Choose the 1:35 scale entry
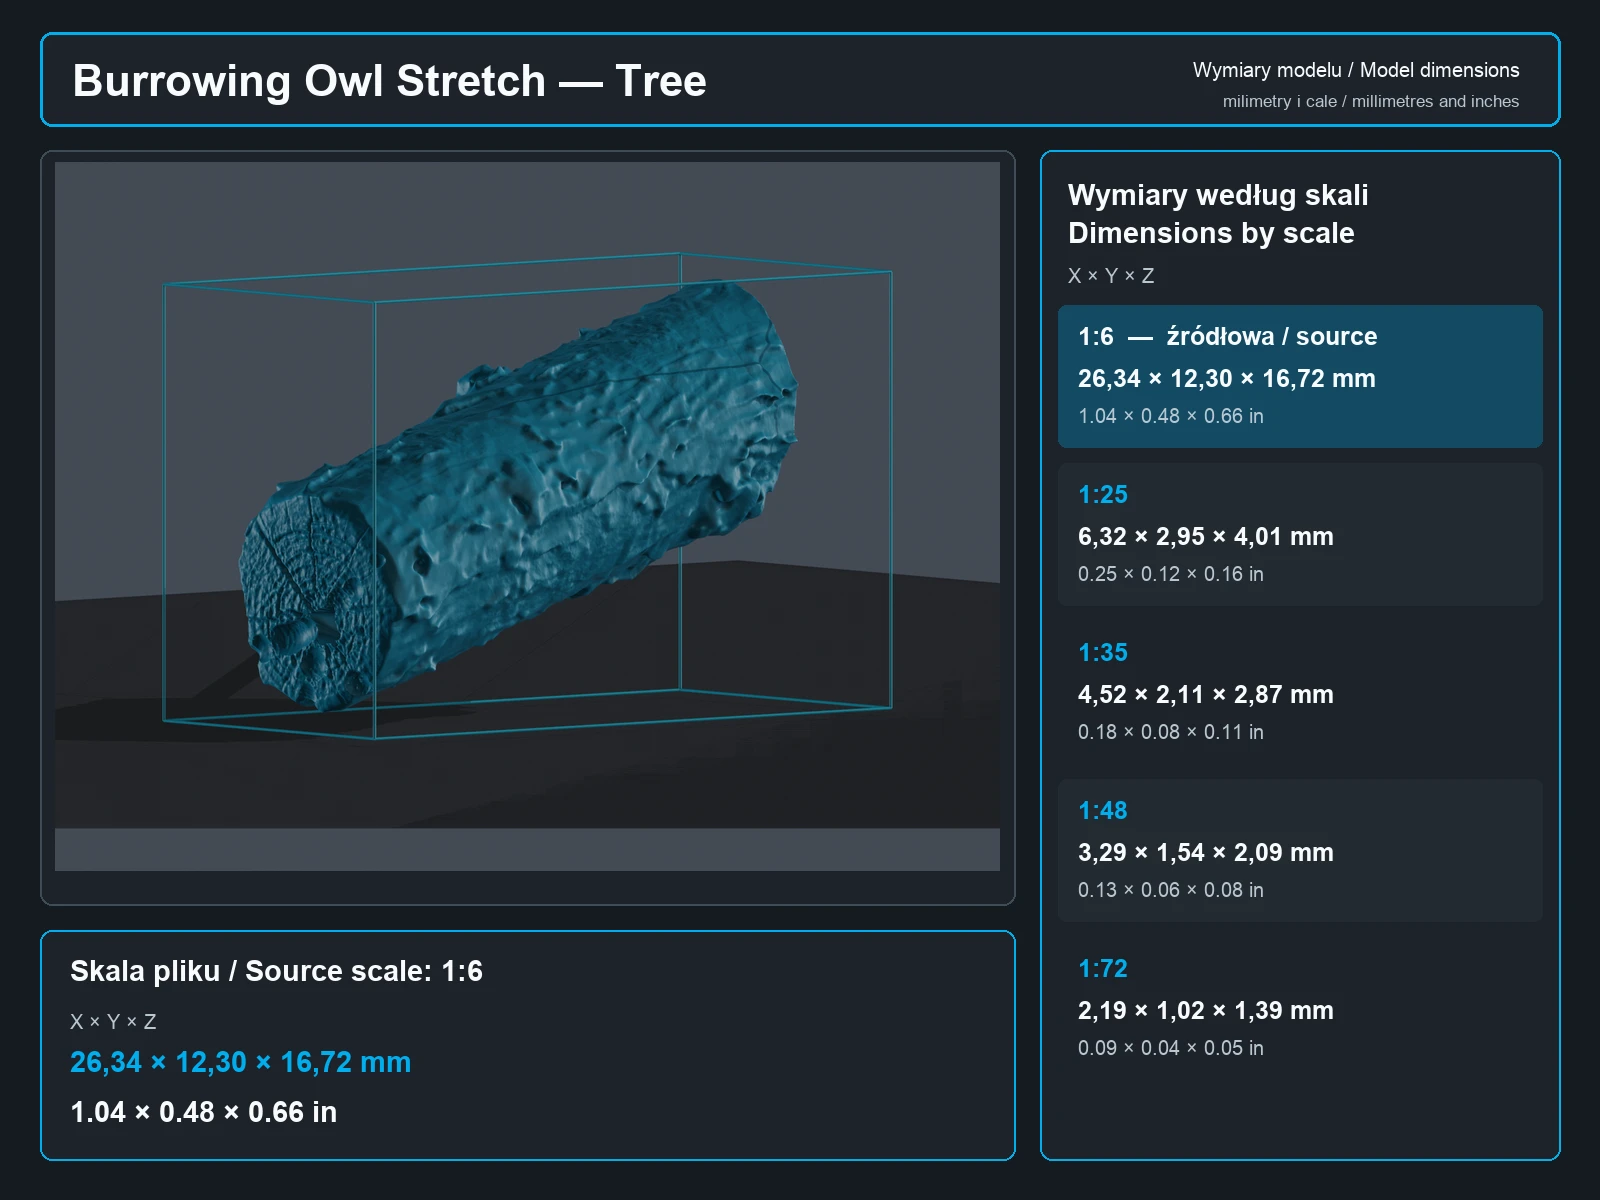This screenshot has width=1600, height=1200. (1300, 692)
